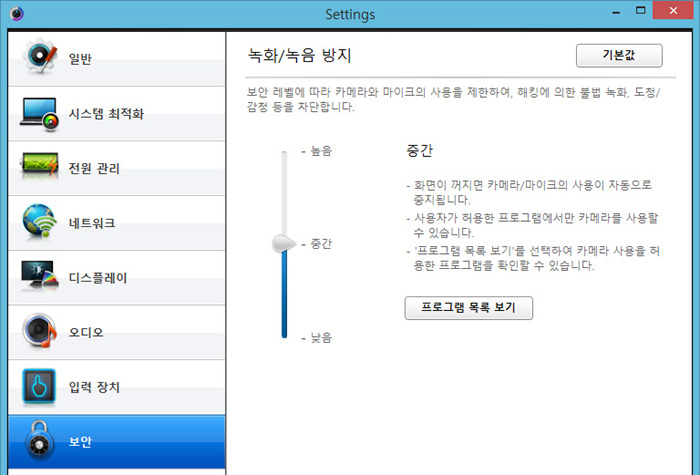Viewport: 700px width, 475px height.
Task: Reset with the 기본값 button
Action: point(619,55)
